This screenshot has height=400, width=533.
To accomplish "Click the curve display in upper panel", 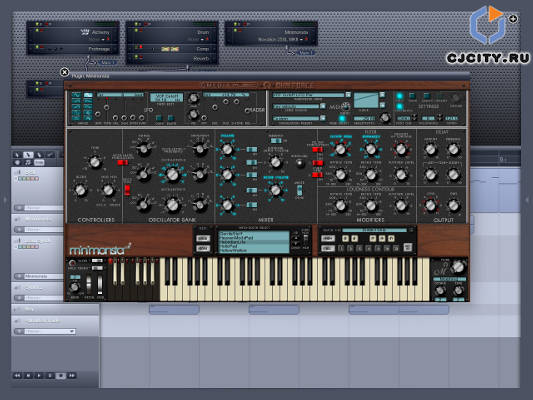I will tap(366, 100).
